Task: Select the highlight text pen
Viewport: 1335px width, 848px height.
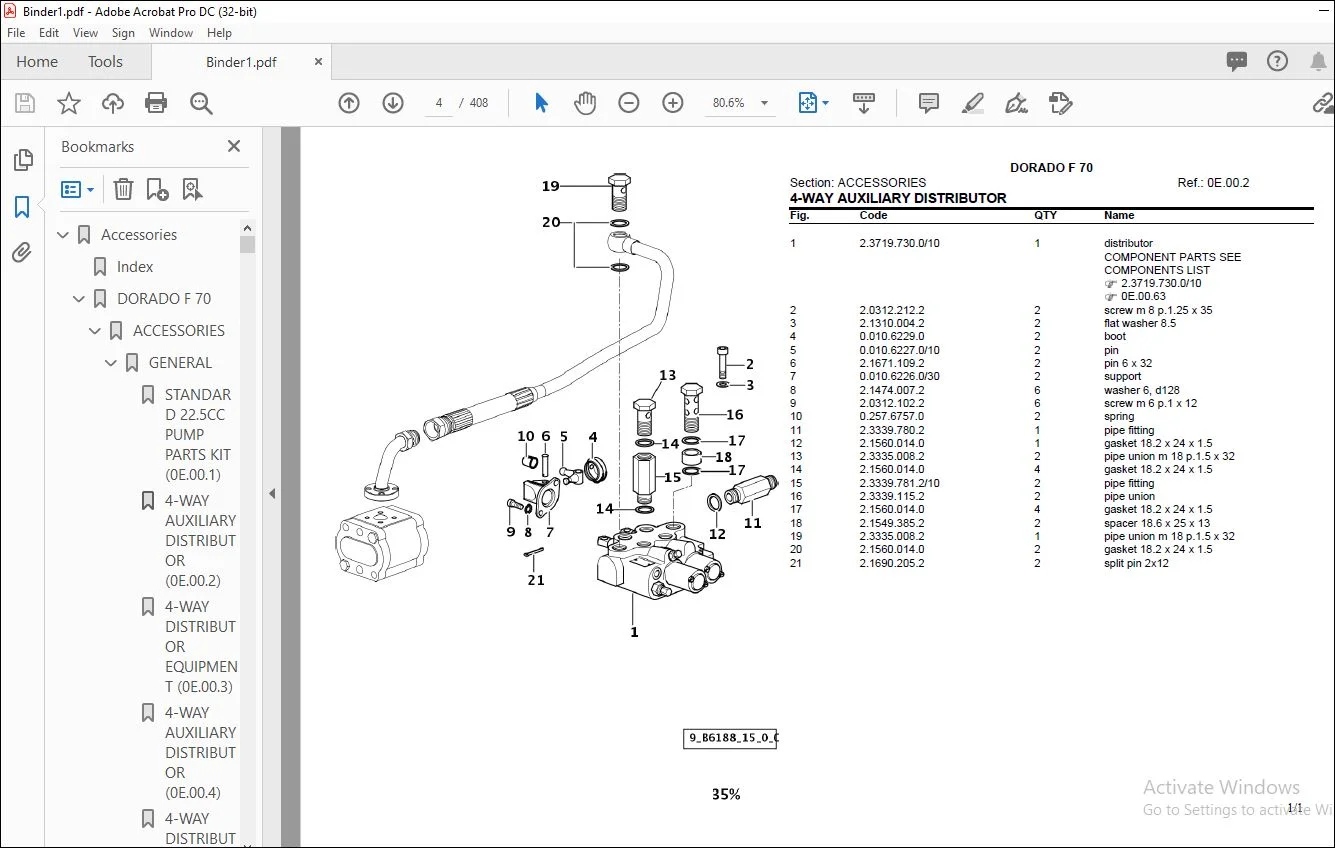Action: (x=972, y=103)
